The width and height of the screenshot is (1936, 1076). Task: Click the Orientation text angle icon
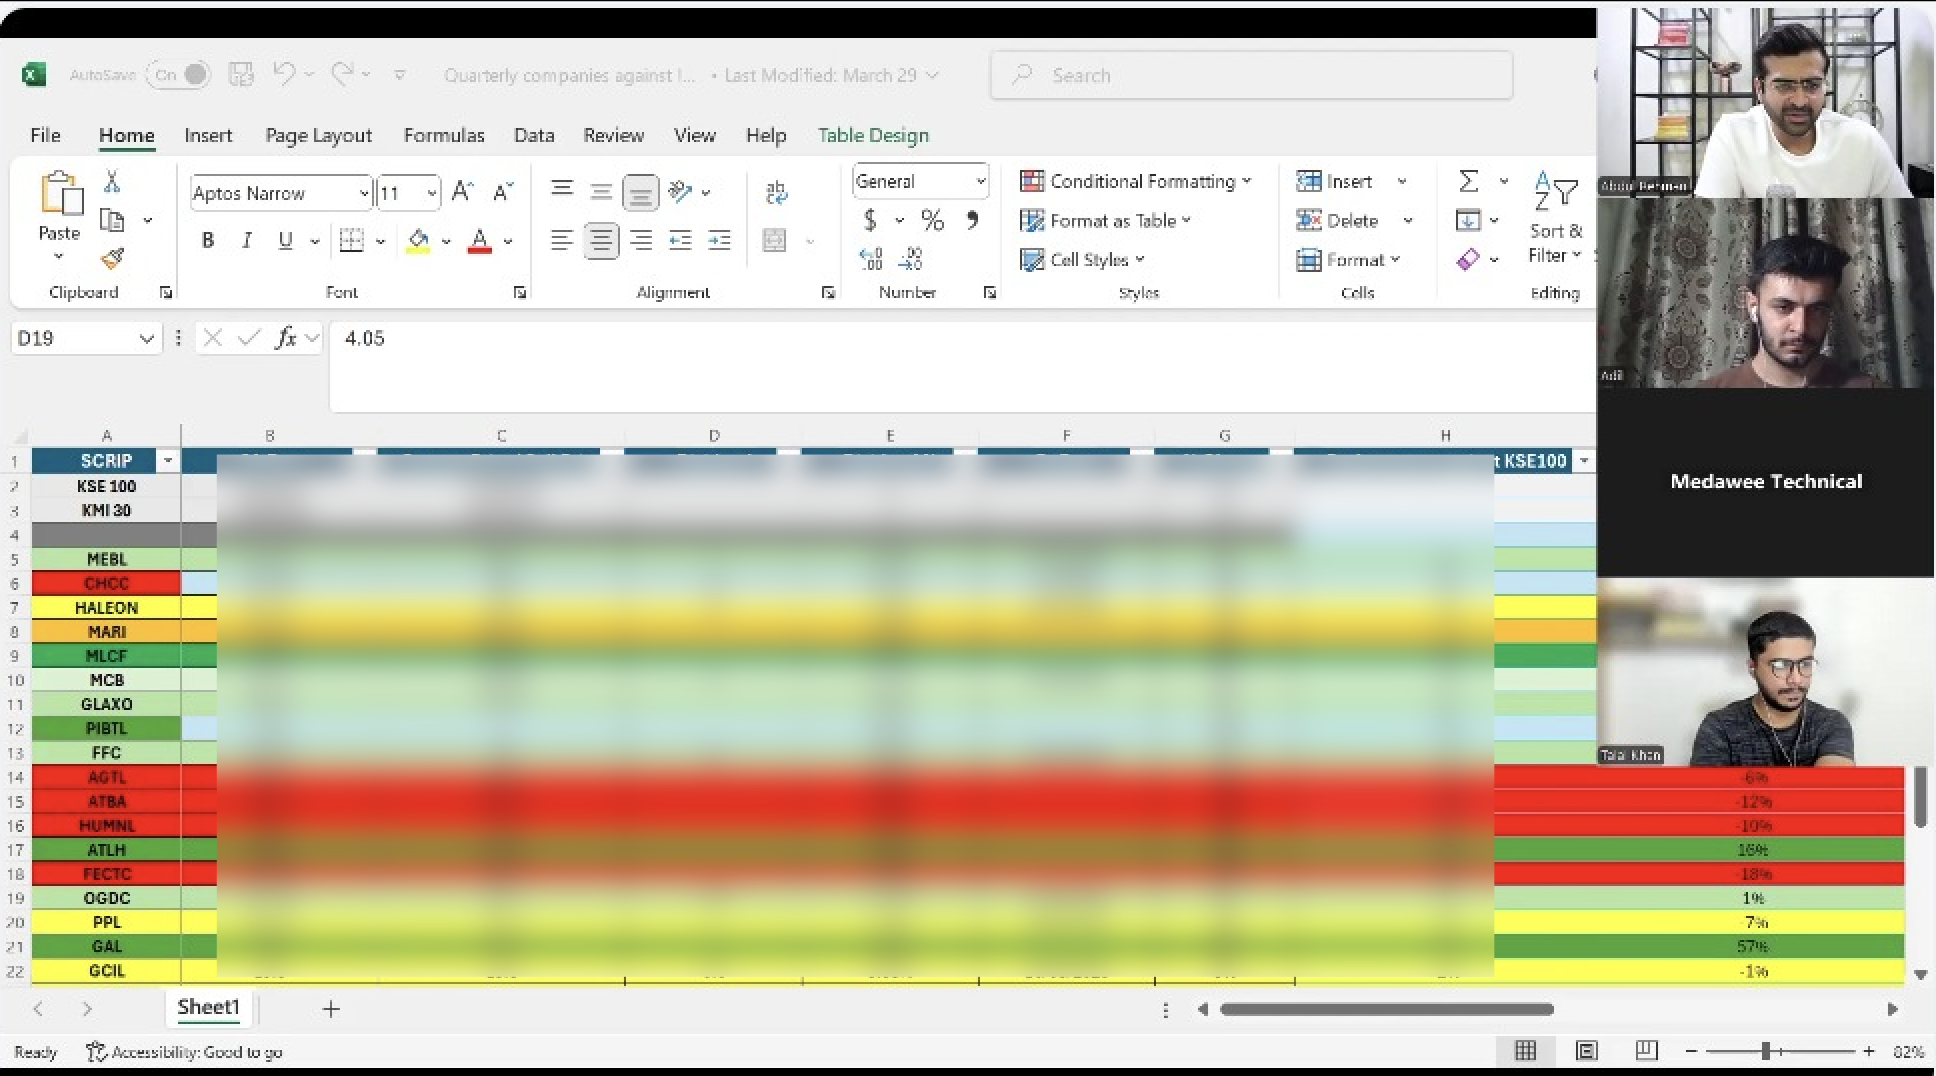coord(681,191)
